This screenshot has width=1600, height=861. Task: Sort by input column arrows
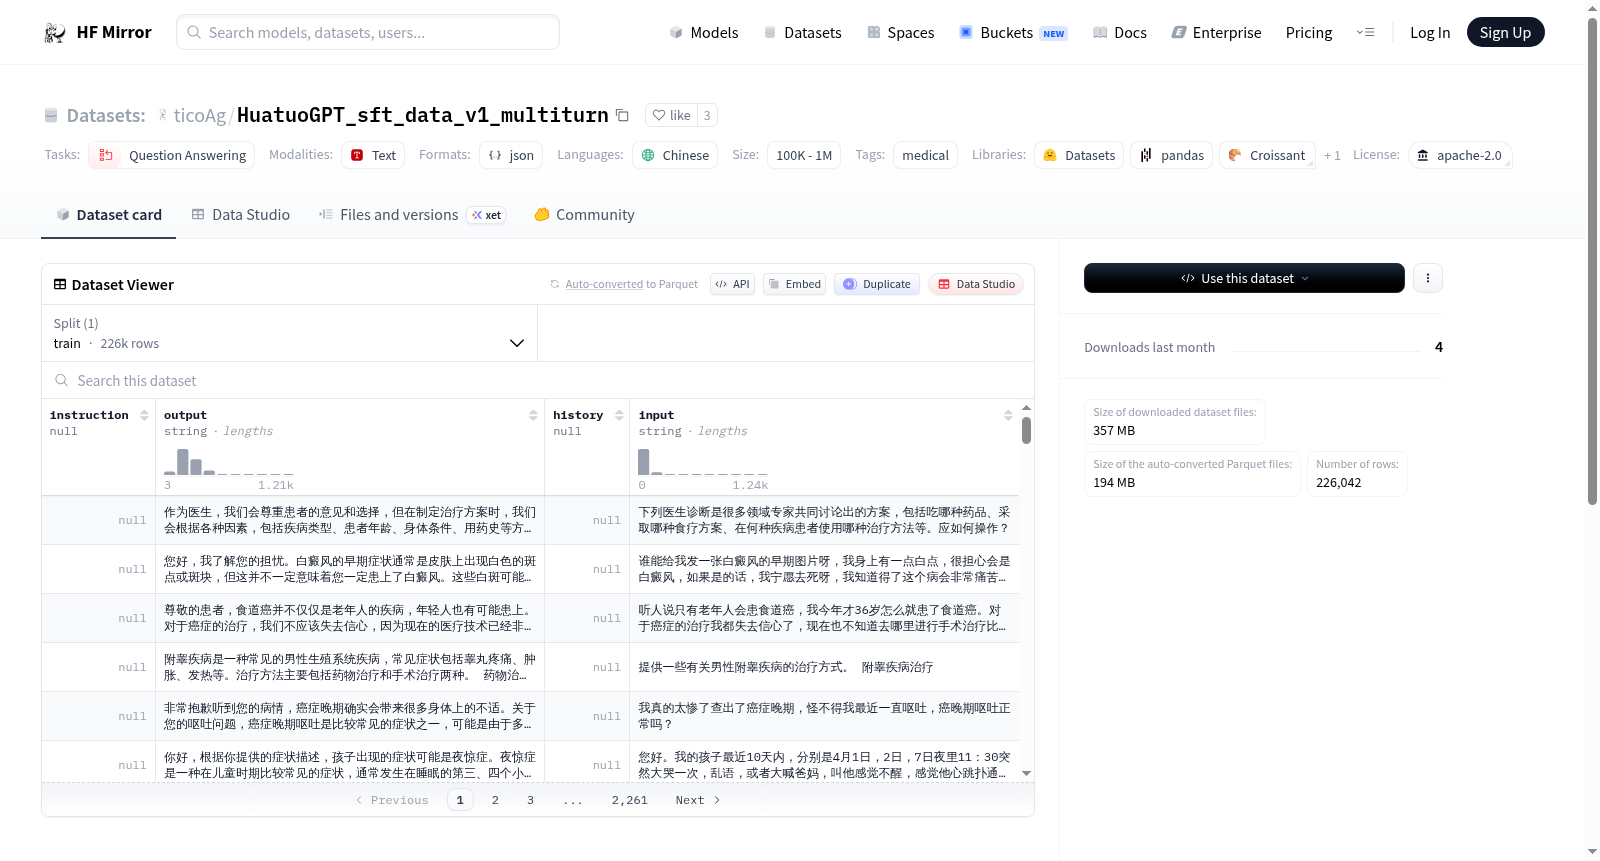(1008, 415)
